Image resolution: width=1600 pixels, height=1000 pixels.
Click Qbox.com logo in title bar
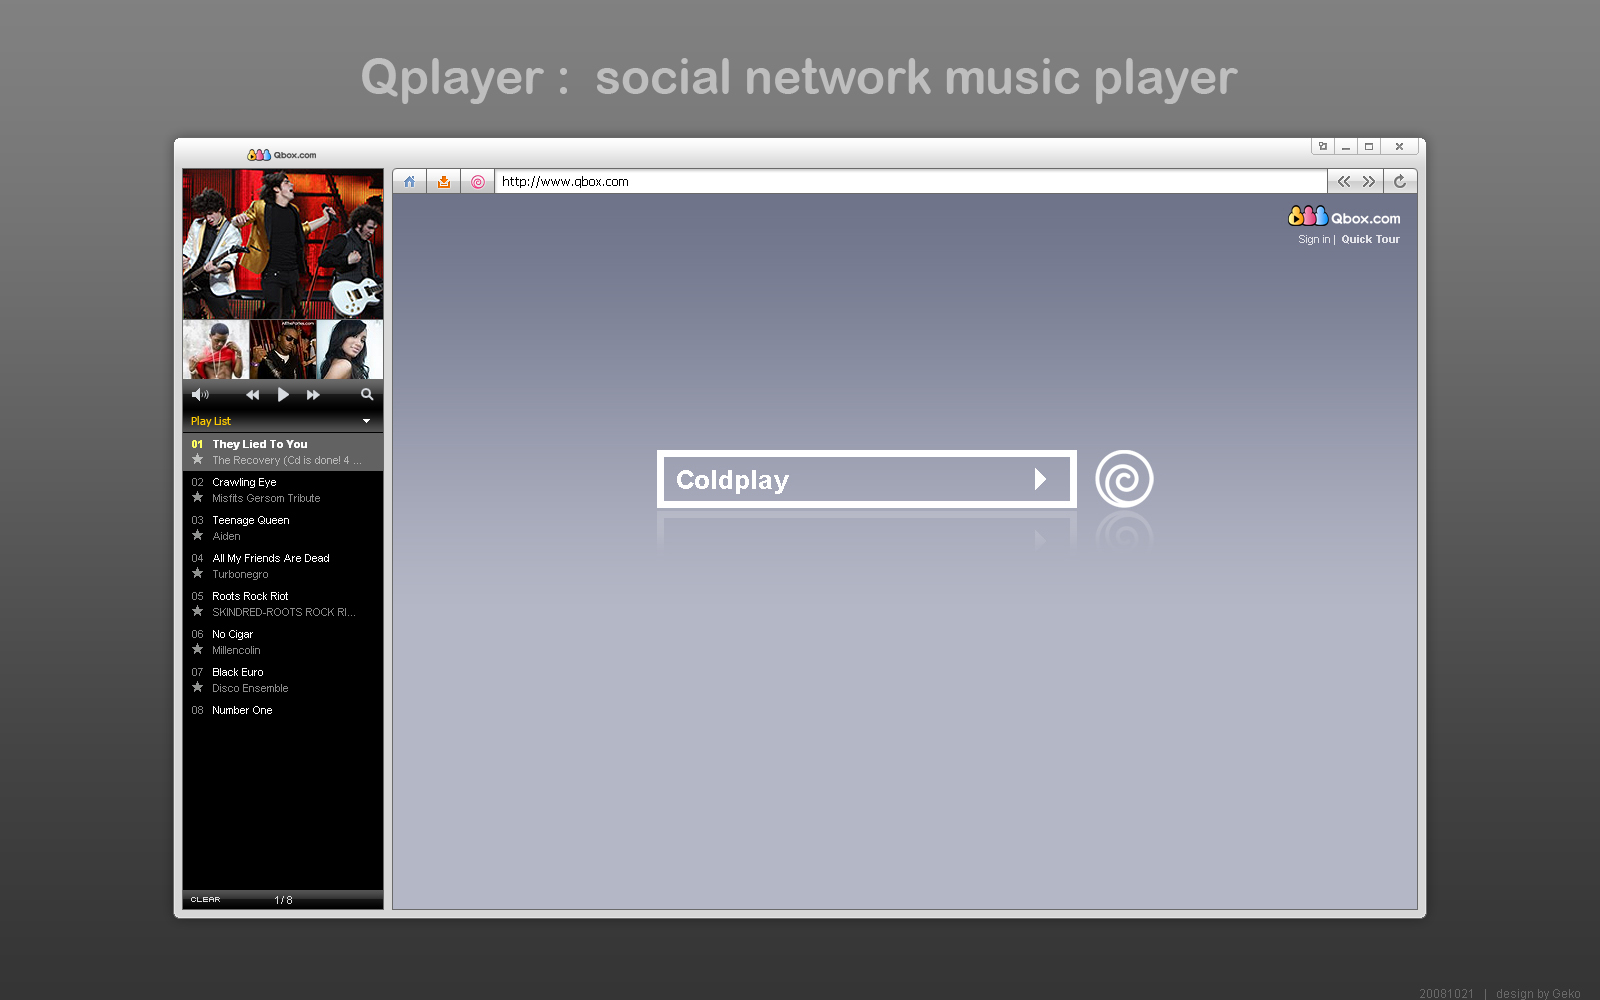click(x=282, y=155)
